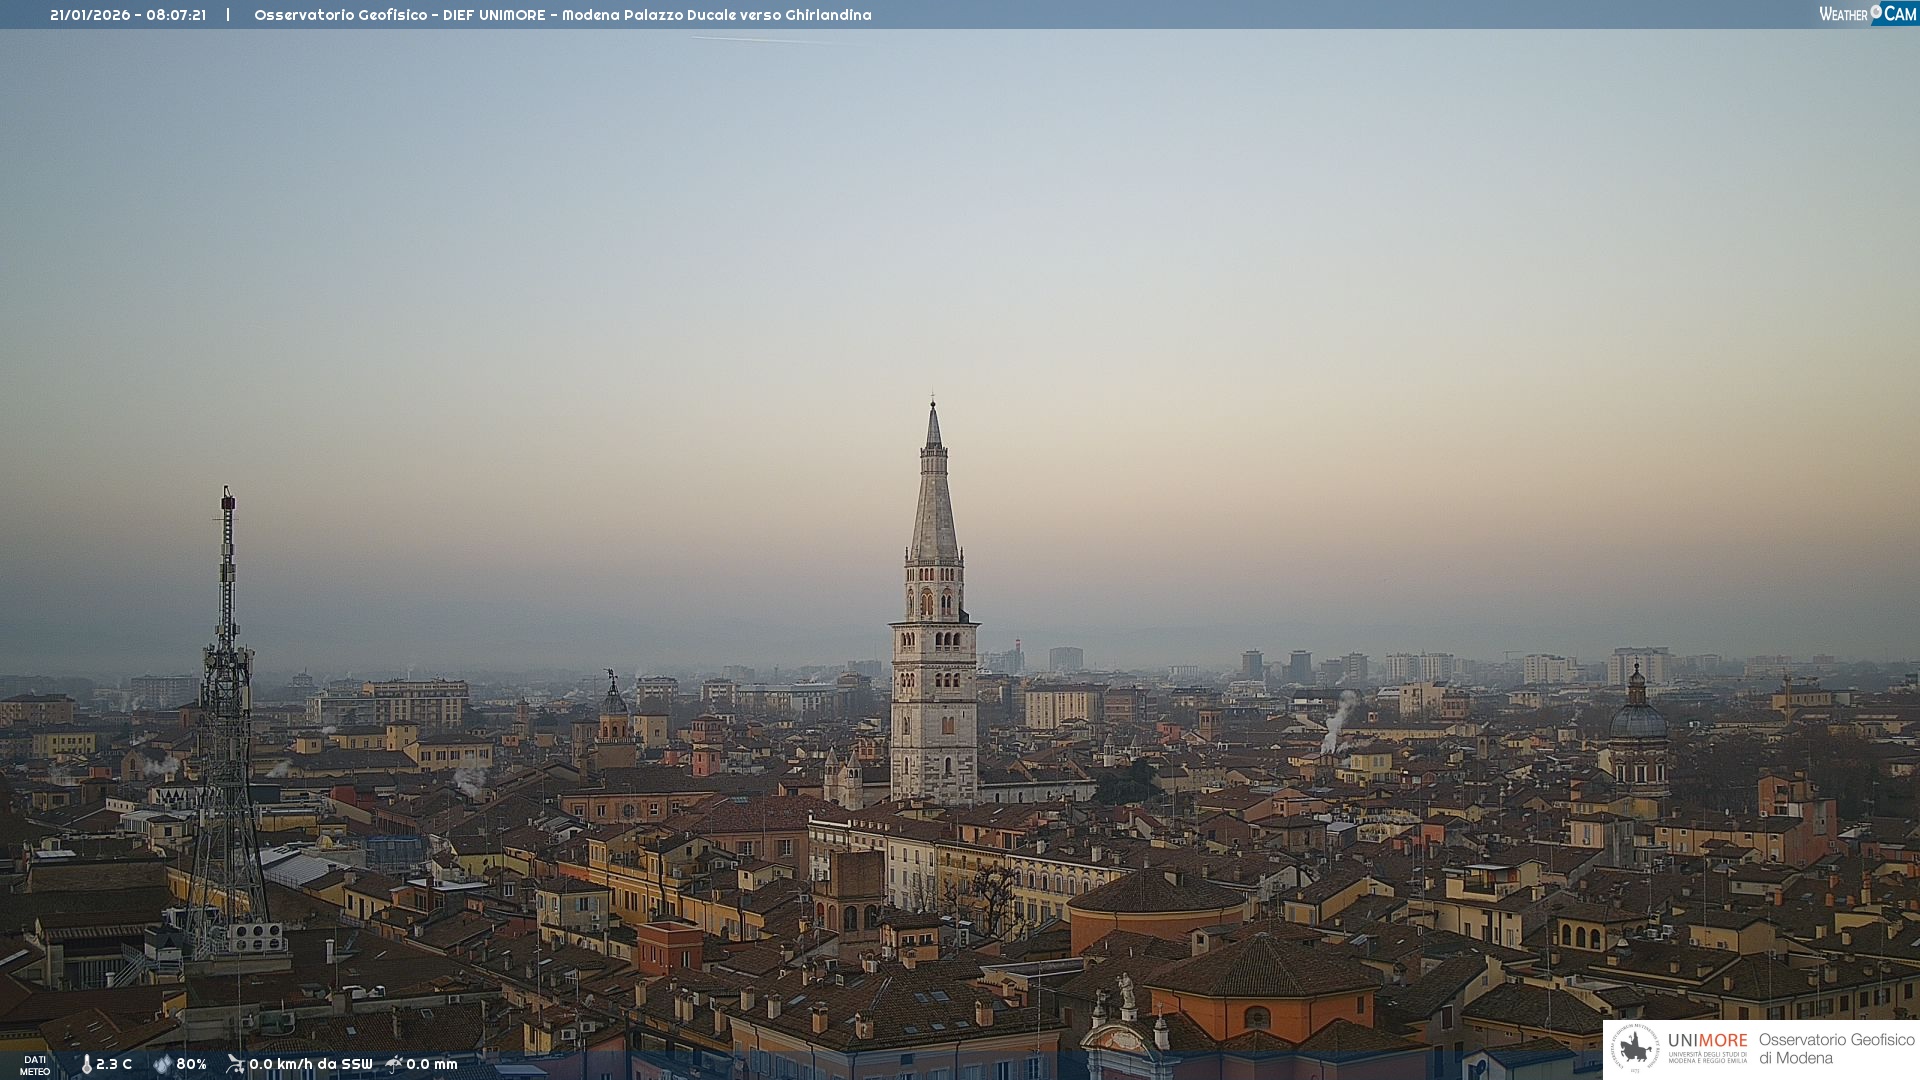Click the Weather text in top logo
Screen dimensions: 1920x1080
[1843, 14]
